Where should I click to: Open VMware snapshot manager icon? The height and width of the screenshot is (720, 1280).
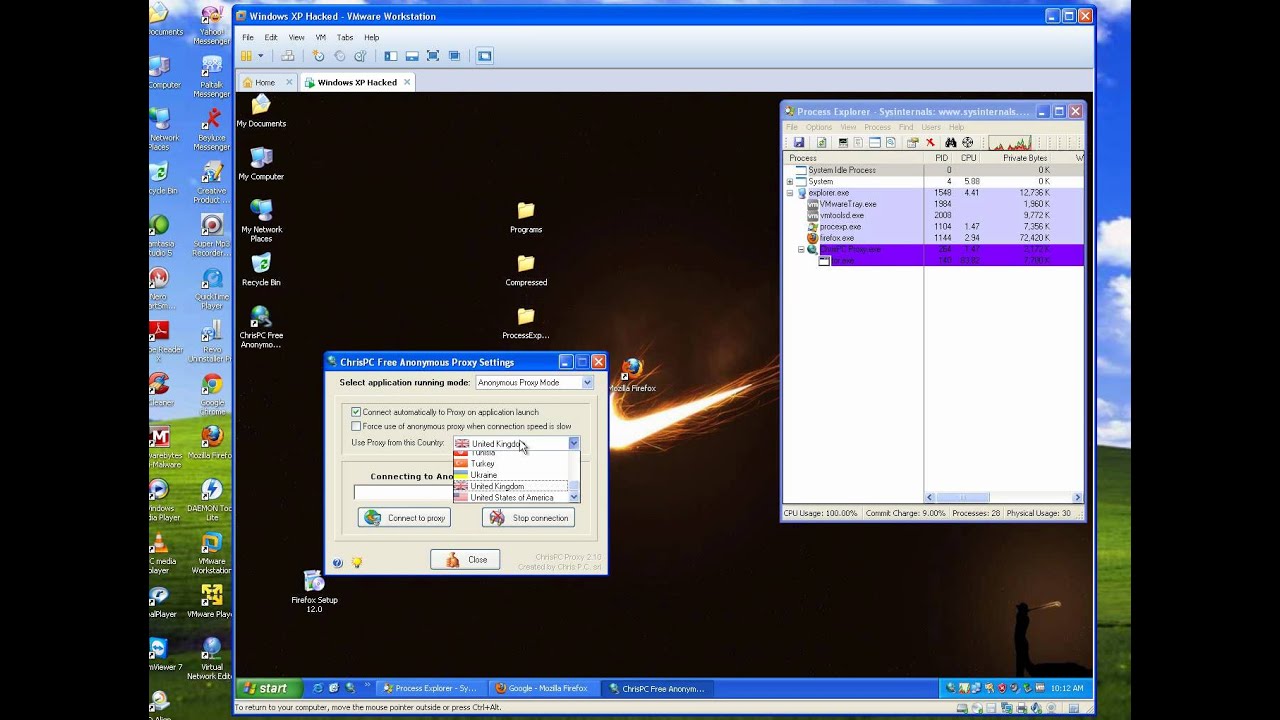coord(360,56)
